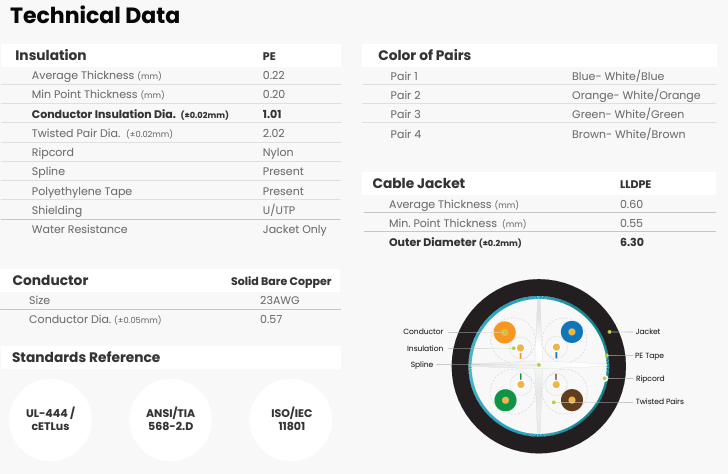Click the orange conductor in the cable diagram
This screenshot has width=728, height=474.
505,332
